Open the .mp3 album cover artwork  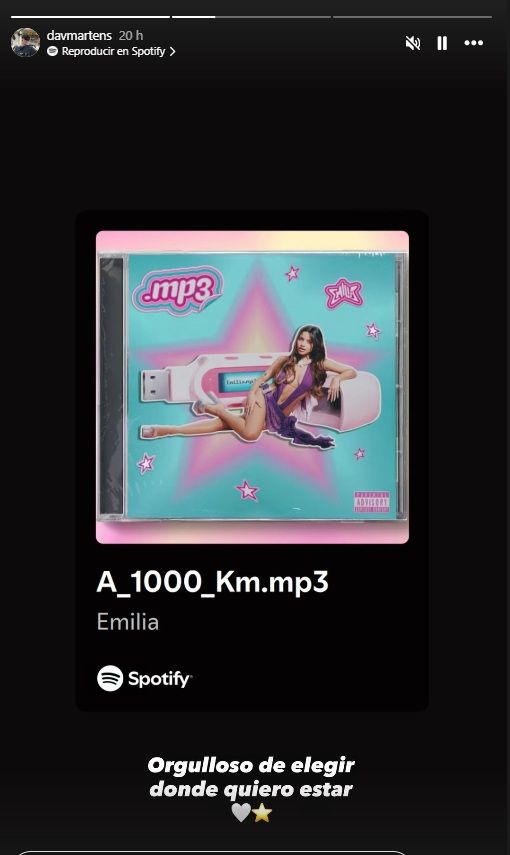(253, 387)
